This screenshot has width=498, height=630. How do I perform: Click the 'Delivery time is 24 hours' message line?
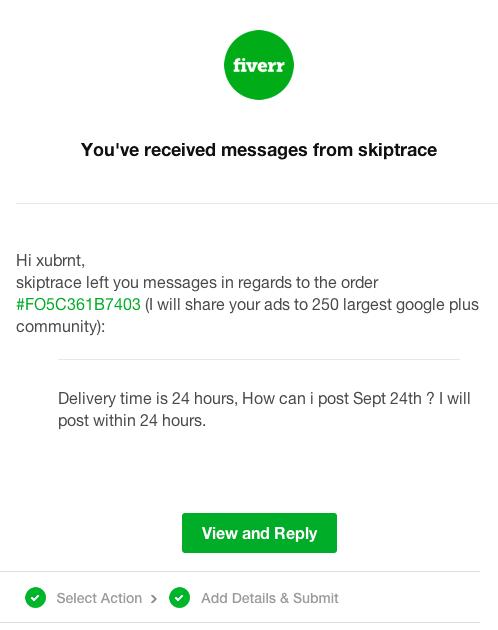pos(264,399)
